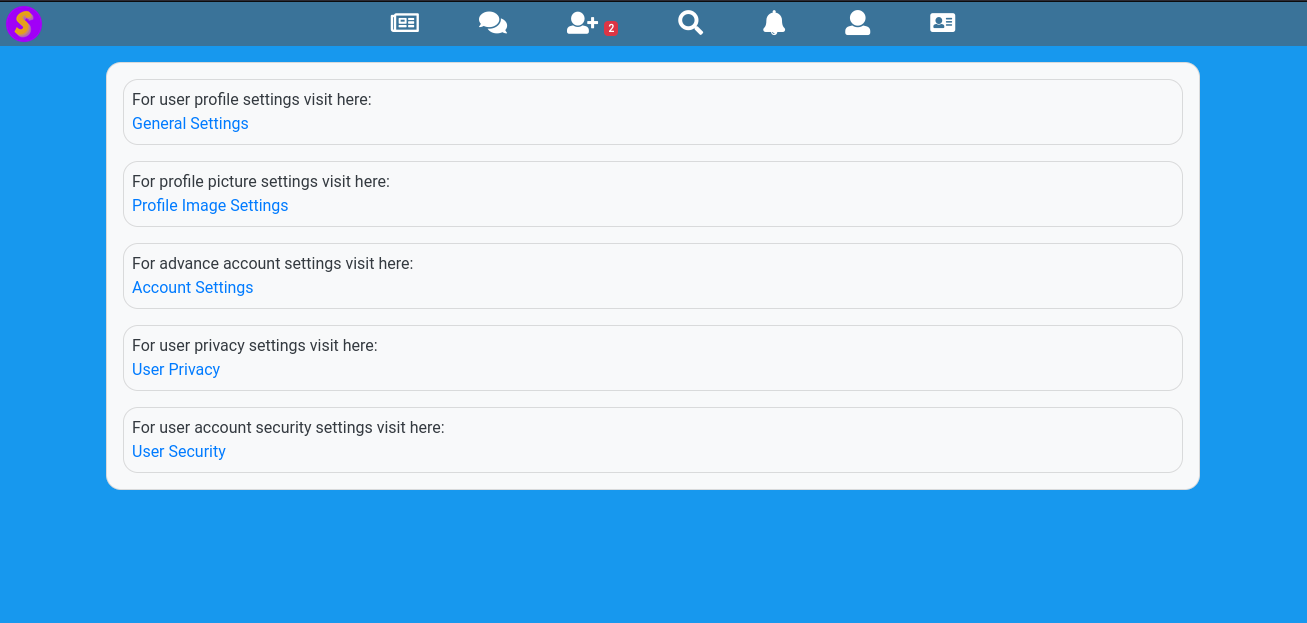Click text 'For advance account settings visit here:'
This screenshot has width=1307, height=623.
[273, 264]
